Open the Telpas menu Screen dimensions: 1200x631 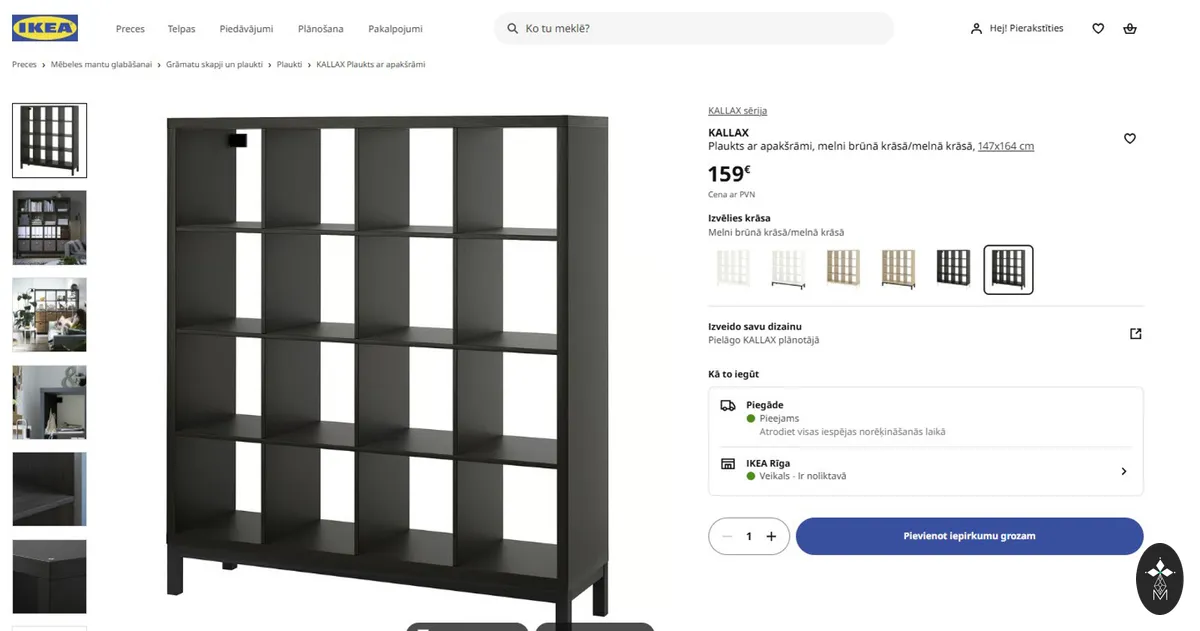tap(181, 29)
